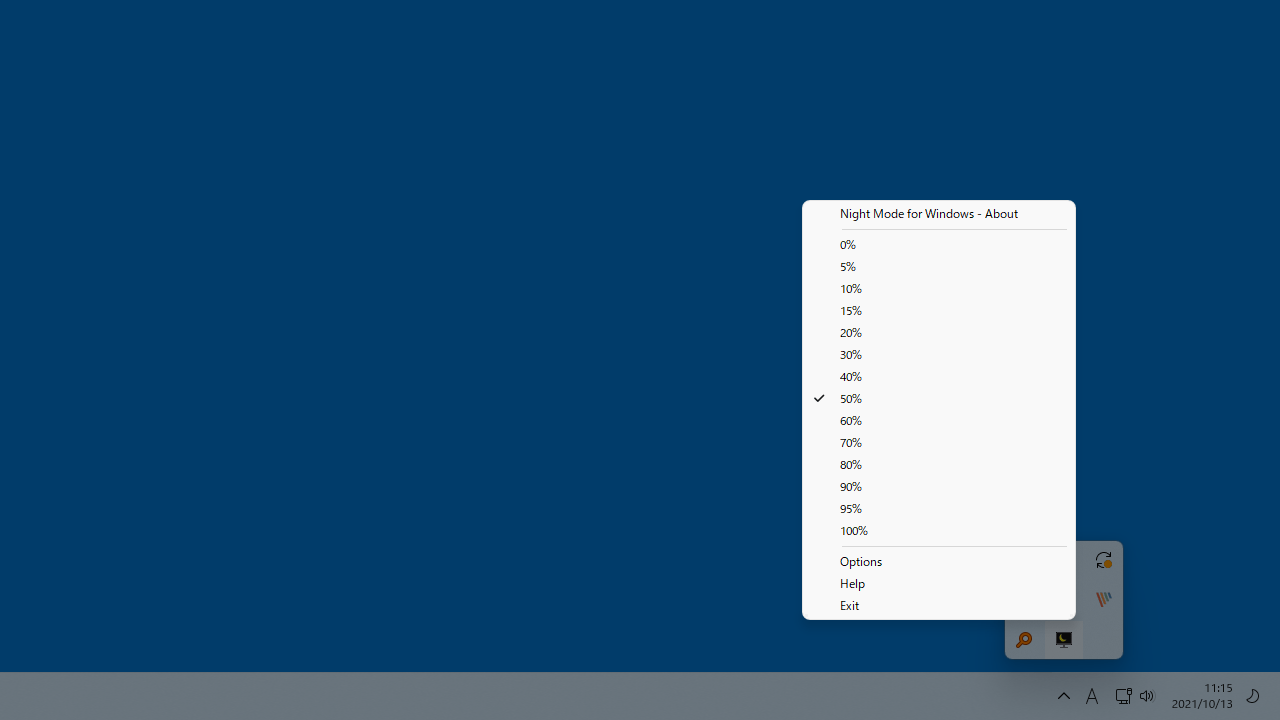
Task: Click the moon focus assist icon
Action: coord(1253,696)
